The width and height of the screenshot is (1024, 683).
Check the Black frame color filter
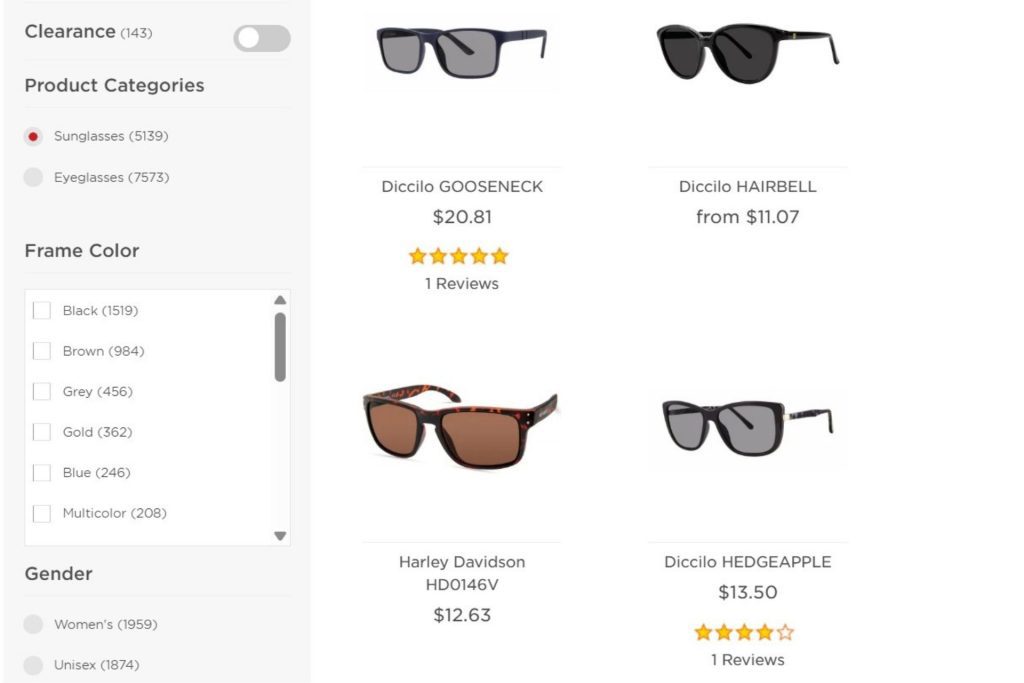pos(41,310)
